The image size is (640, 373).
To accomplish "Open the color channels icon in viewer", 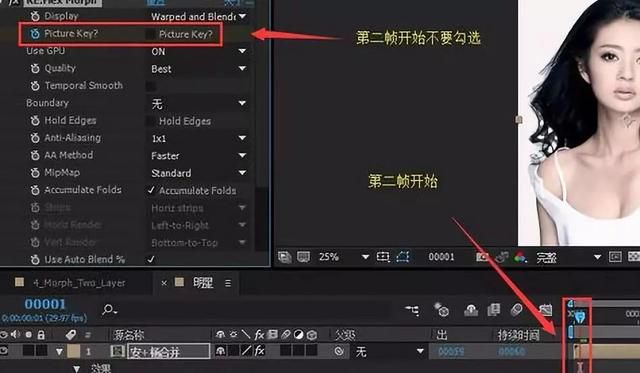I will click(x=520, y=257).
